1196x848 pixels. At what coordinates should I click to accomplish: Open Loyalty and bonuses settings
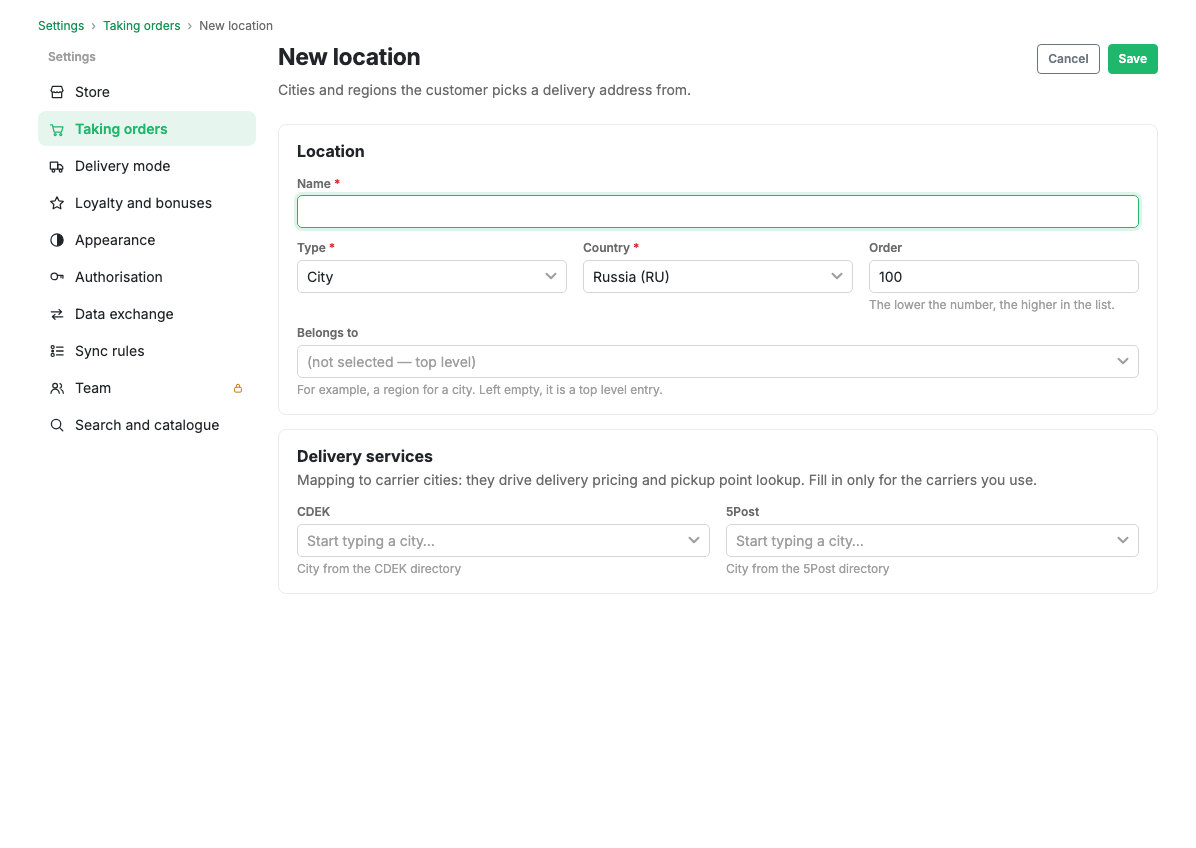pyautogui.click(x=147, y=204)
